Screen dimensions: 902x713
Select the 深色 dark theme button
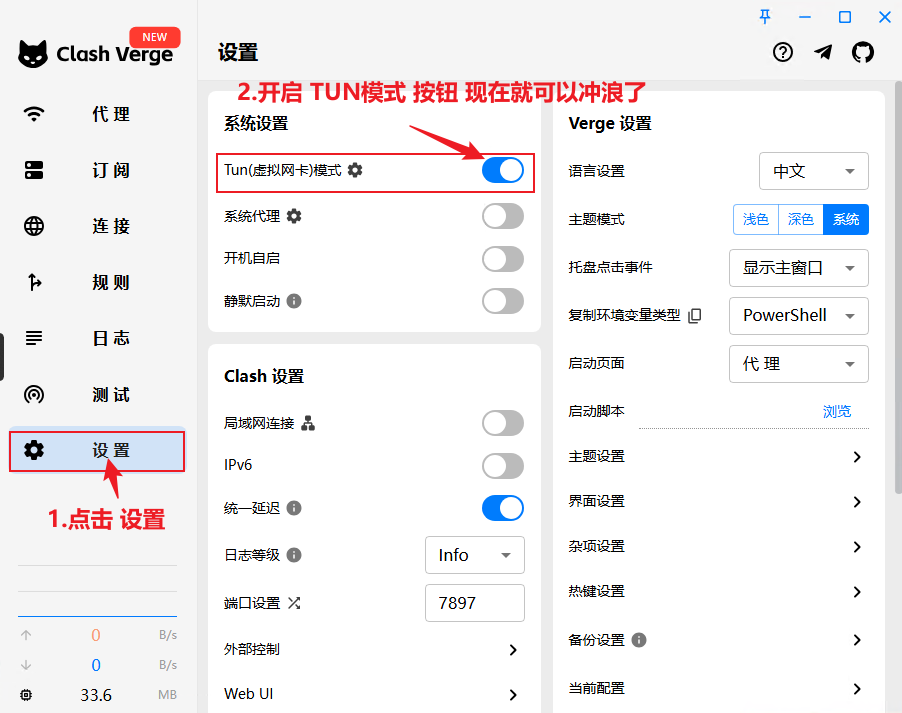pos(800,219)
